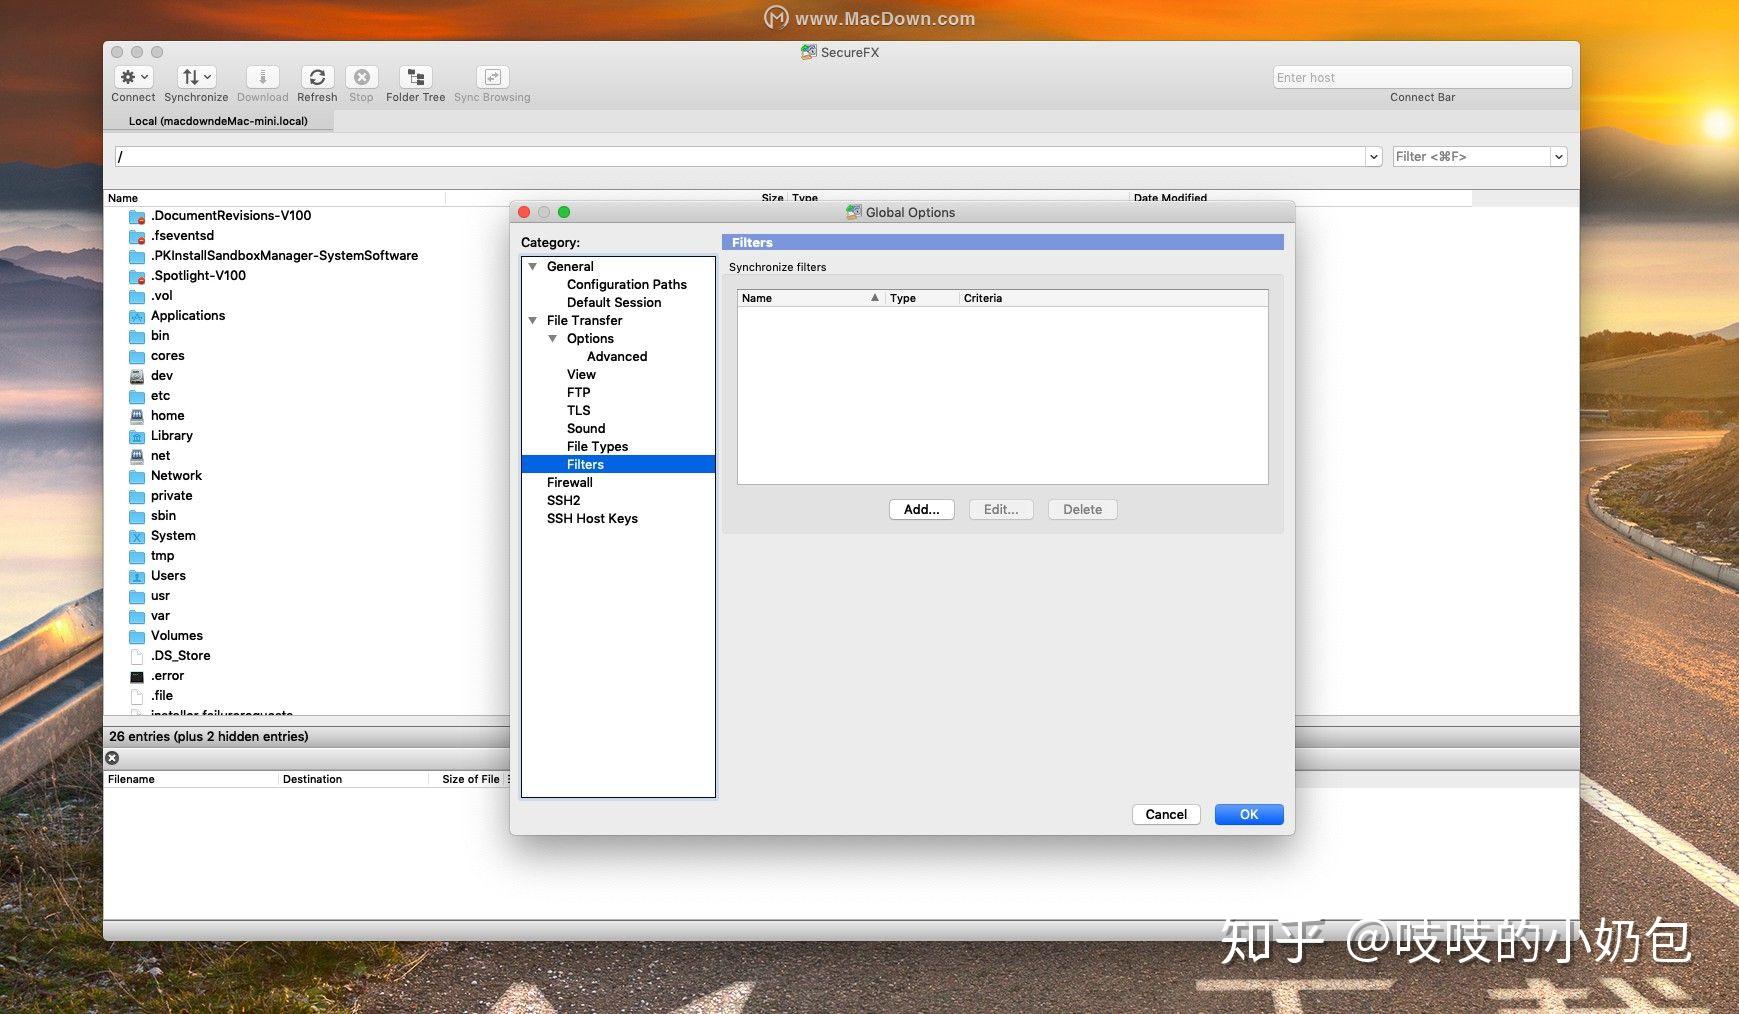
Task: Click the Synchronize toolbar icon
Action: click(196, 77)
